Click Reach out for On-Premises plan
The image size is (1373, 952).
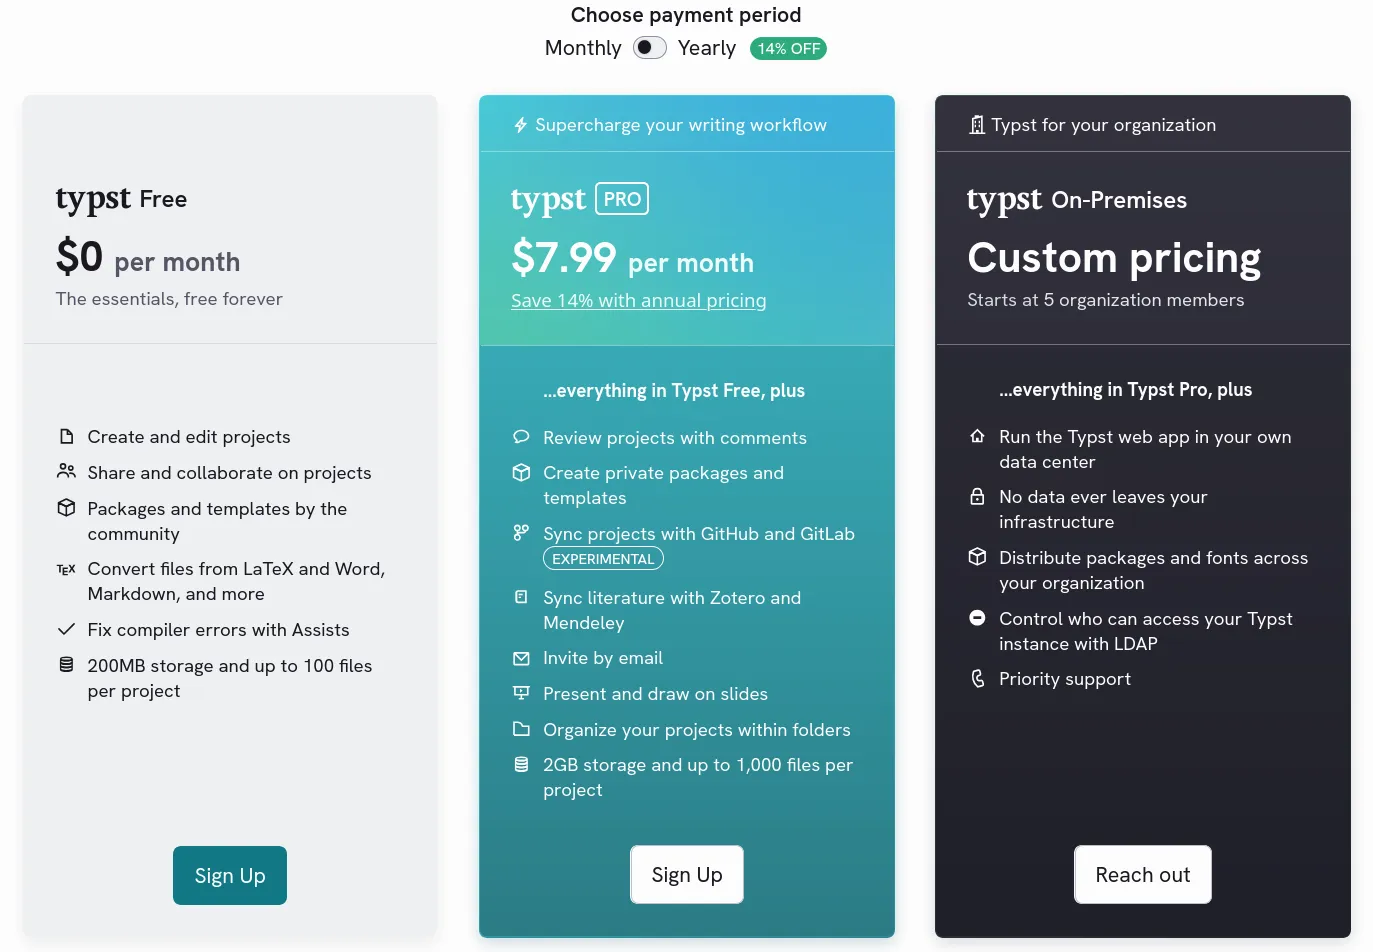(1143, 875)
